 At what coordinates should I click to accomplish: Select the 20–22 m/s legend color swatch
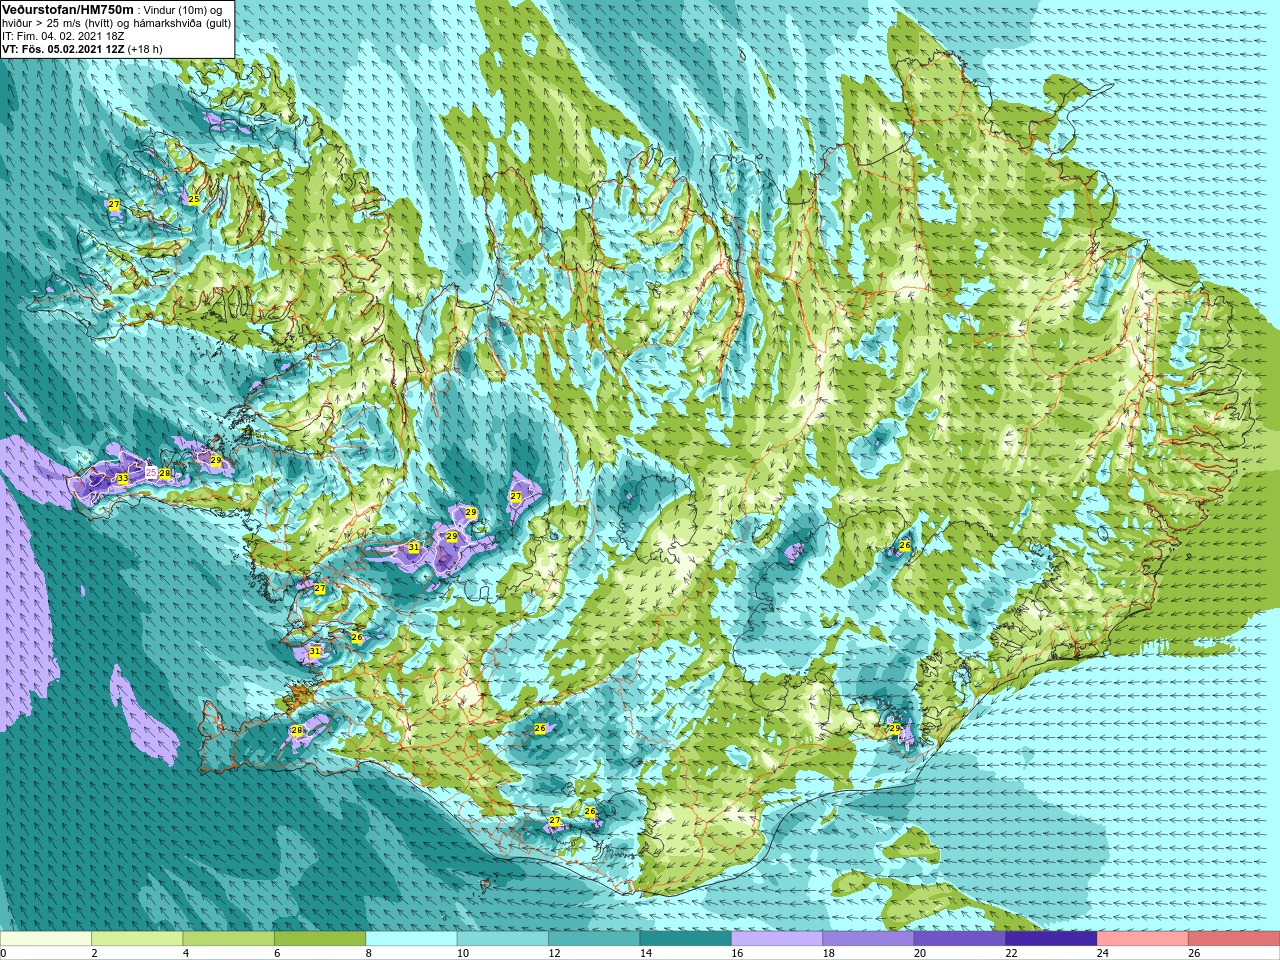(x=959, y=939)
